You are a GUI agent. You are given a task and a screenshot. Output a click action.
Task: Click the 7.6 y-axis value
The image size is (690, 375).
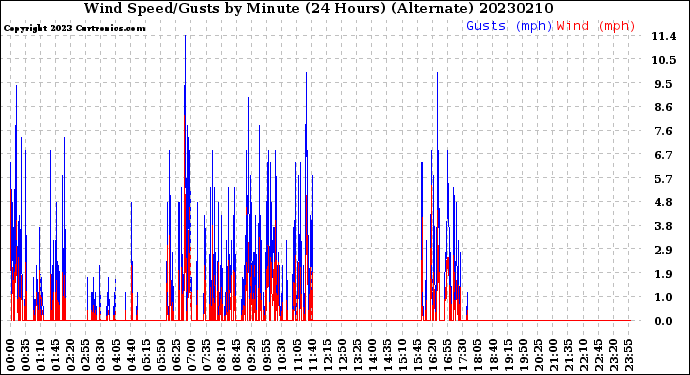pyautogui.click(x=664, y=131)
